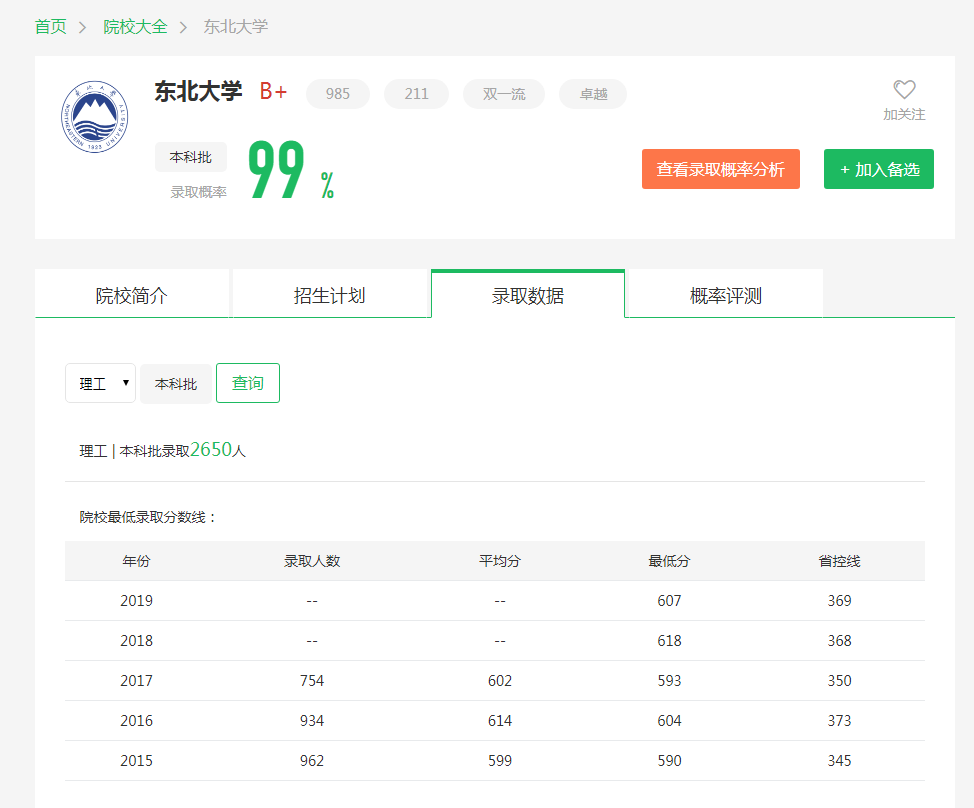Open the 理工 subject dropdown
The height and width of the screenshot is (808, 974).
pos(100,383)
